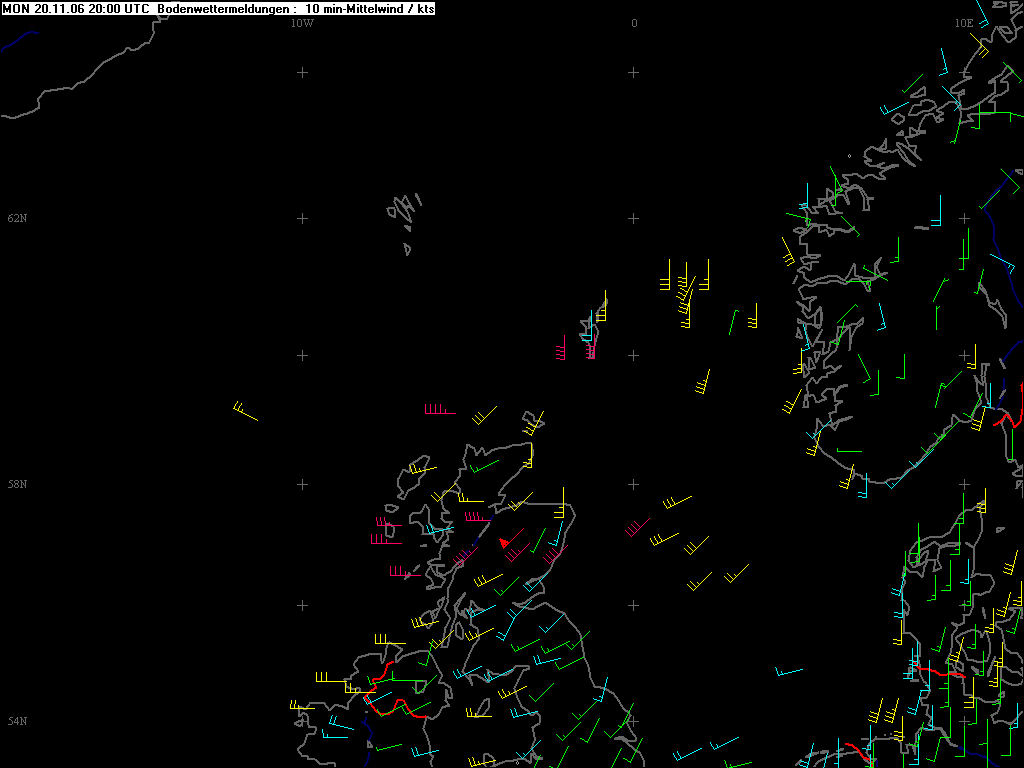Click the blue line in the top-left corner
The width and height of the screenshot is (1024, 768).
pos(18,40)
